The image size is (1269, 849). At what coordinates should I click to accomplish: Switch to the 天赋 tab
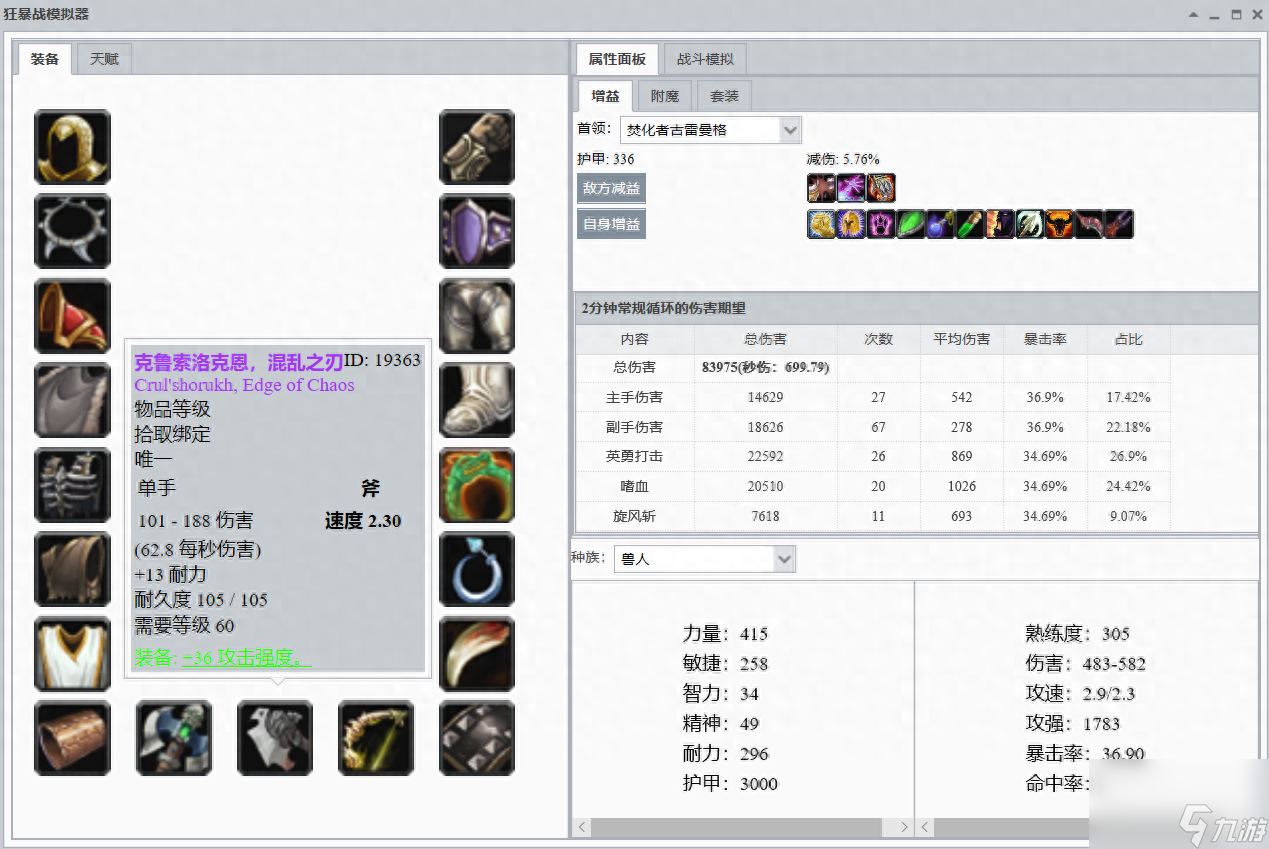104,59
